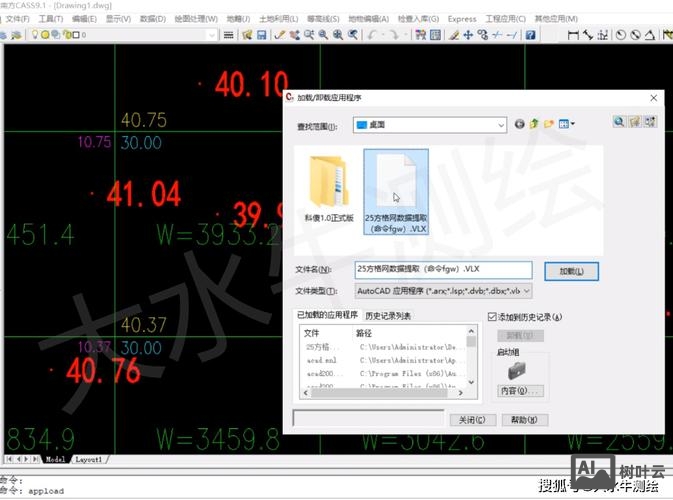Select the Move cross-arrows tool
Image resolution: width=673 pixels, height=500 pixels.
tap(468, 35)
